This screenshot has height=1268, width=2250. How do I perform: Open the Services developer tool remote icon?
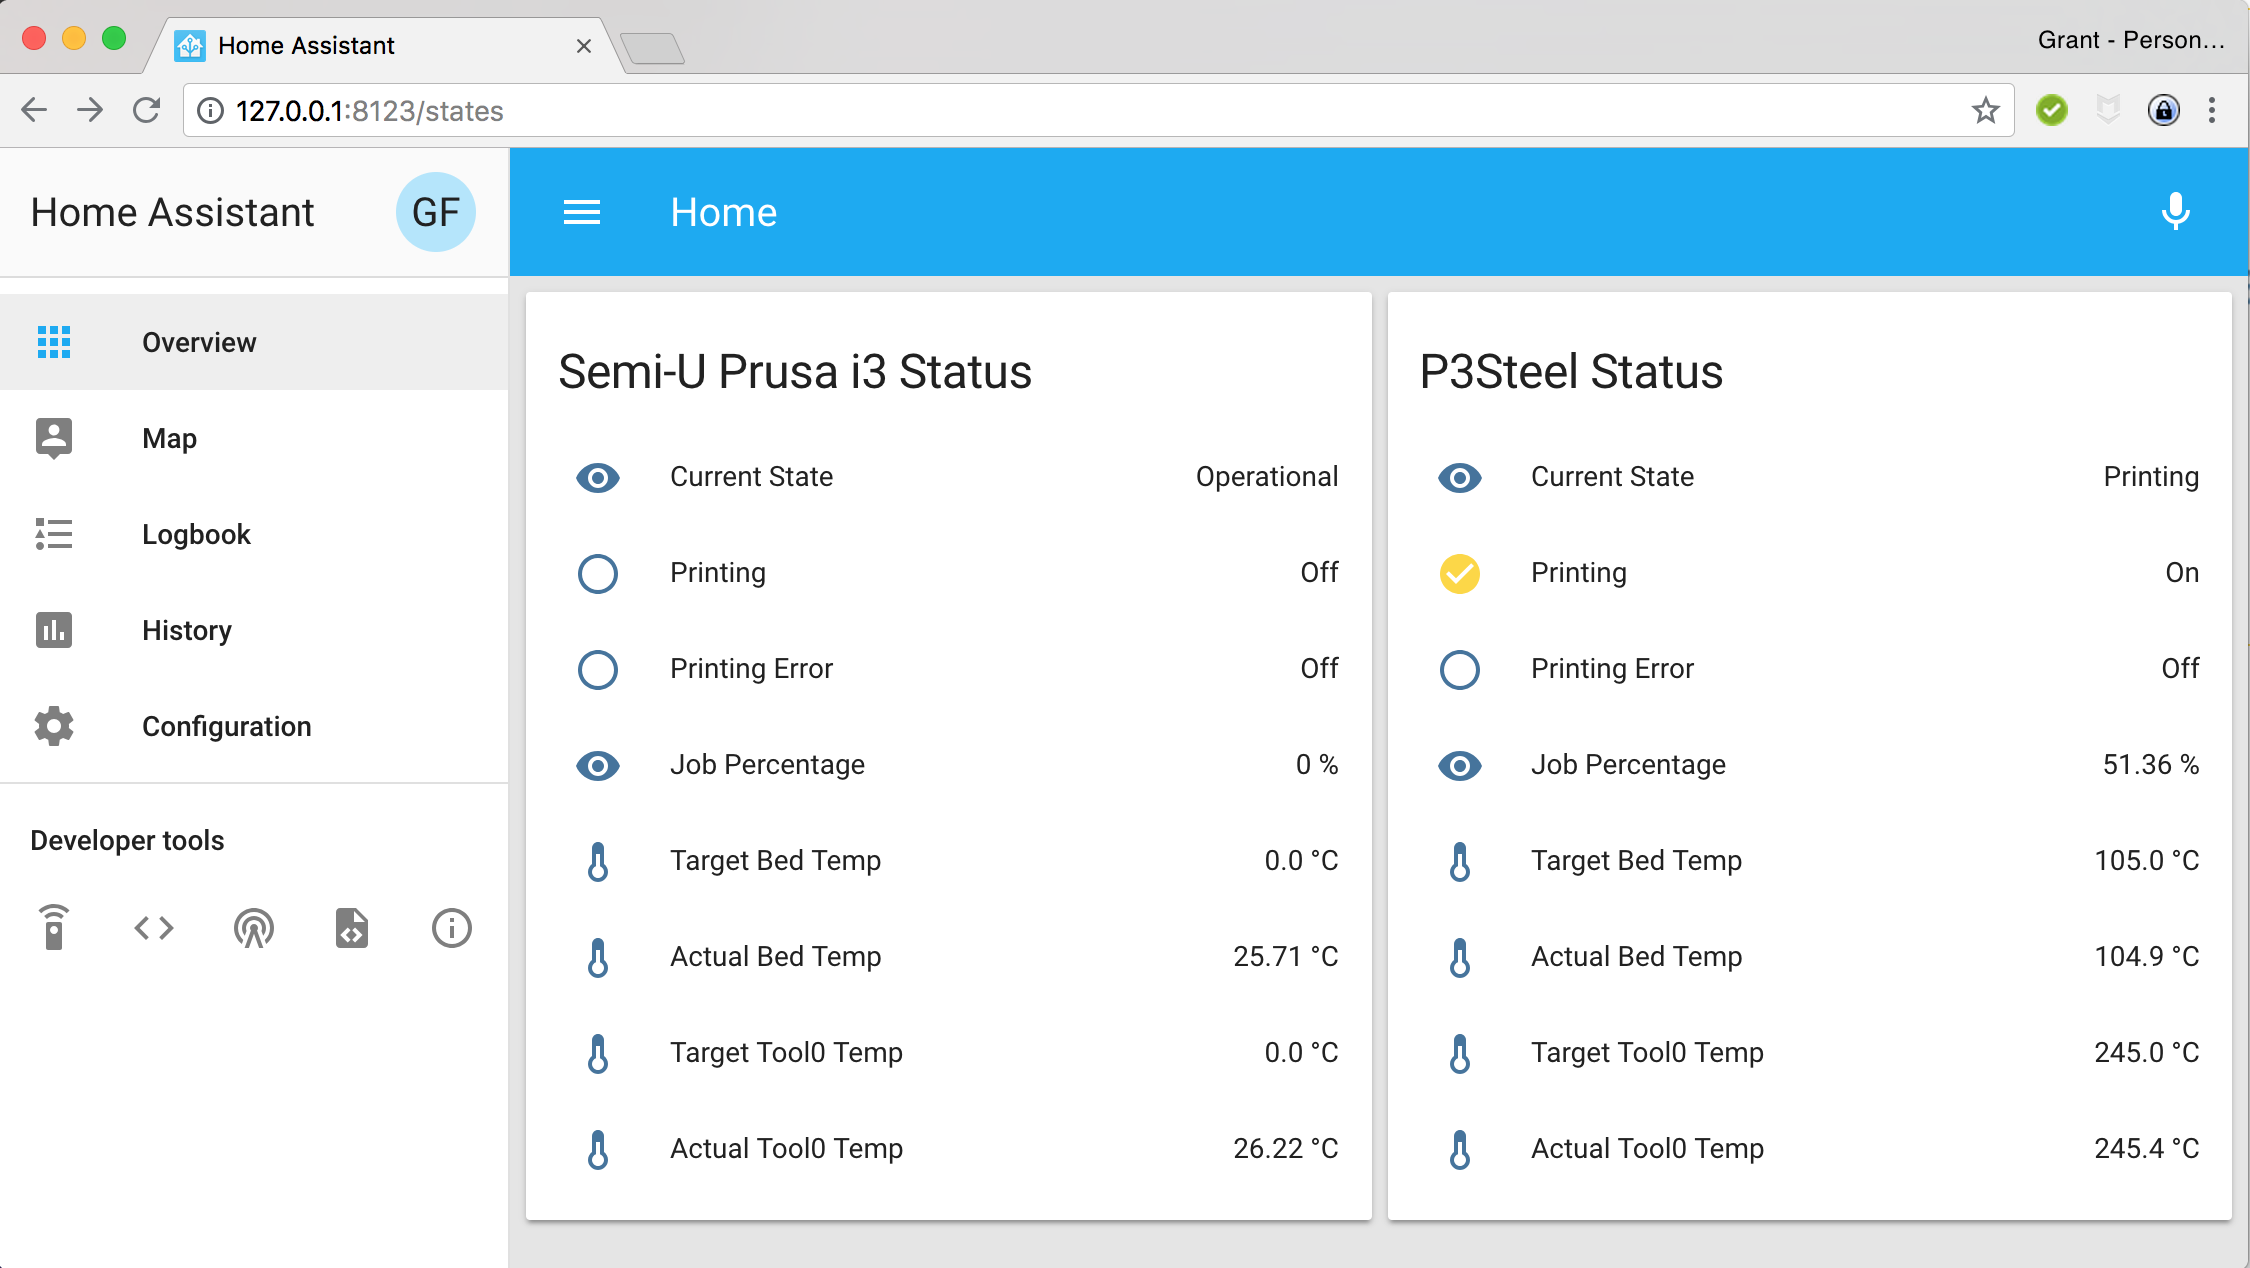[x=54, y=928]
